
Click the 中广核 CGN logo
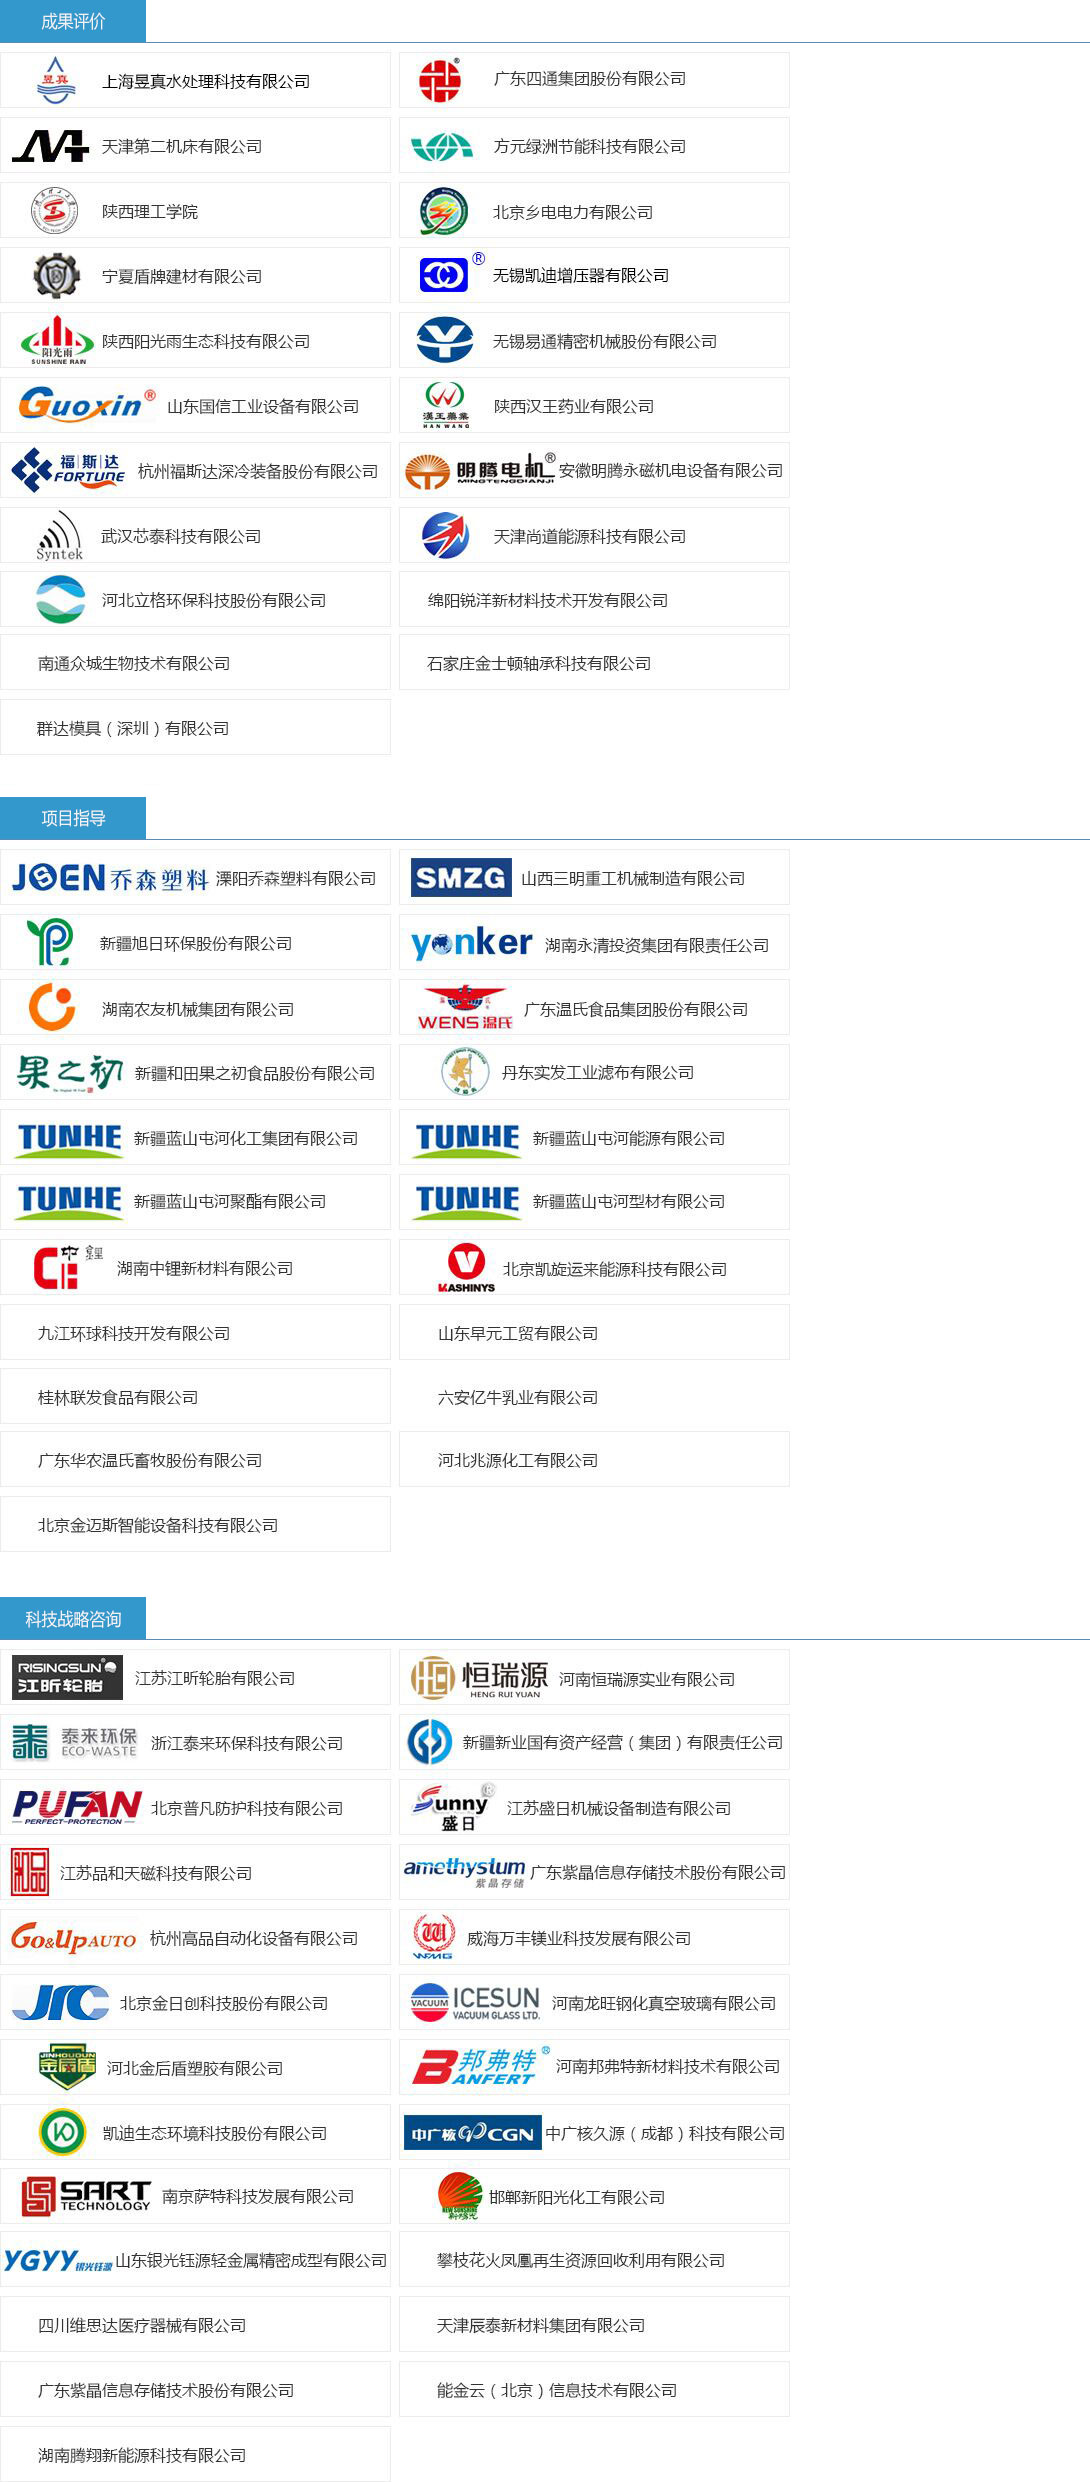click(472, 2133)
